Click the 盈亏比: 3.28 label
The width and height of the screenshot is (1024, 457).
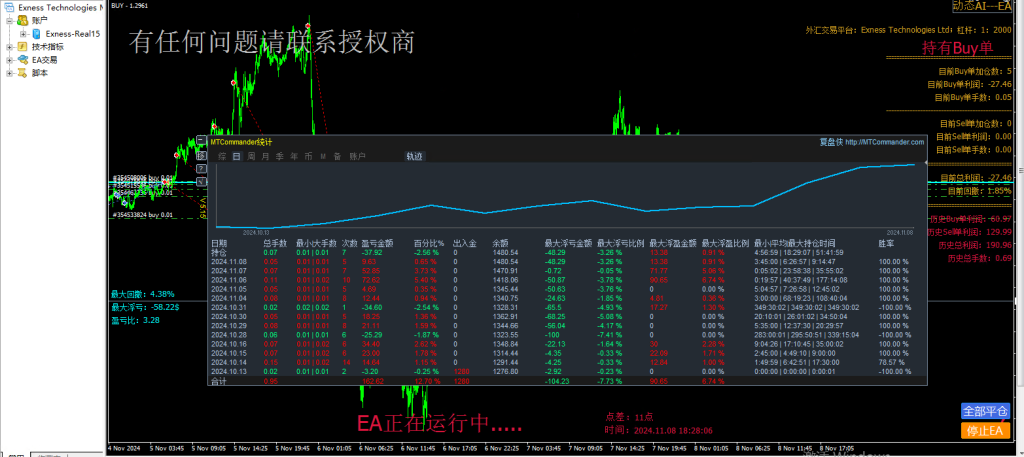135,320
